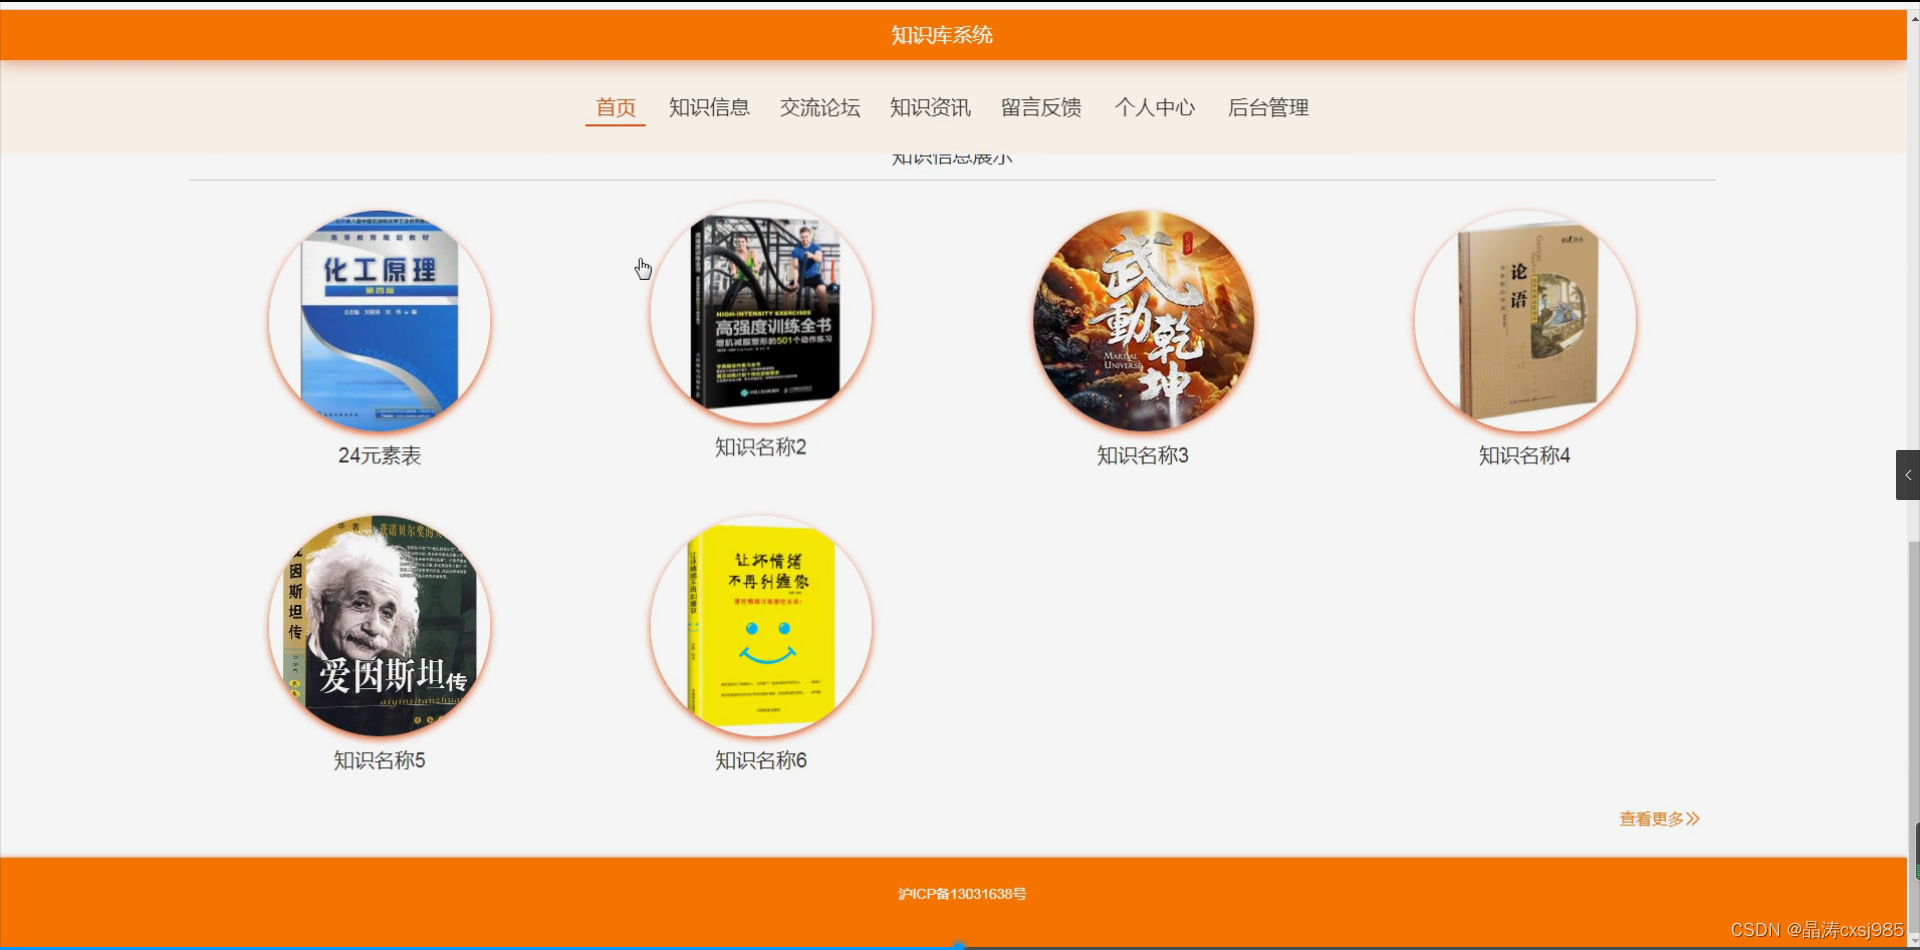The image size is (1920, 950).
Task: Open the 知识名称2 training book thumbnail
Action: coord(761,312)
